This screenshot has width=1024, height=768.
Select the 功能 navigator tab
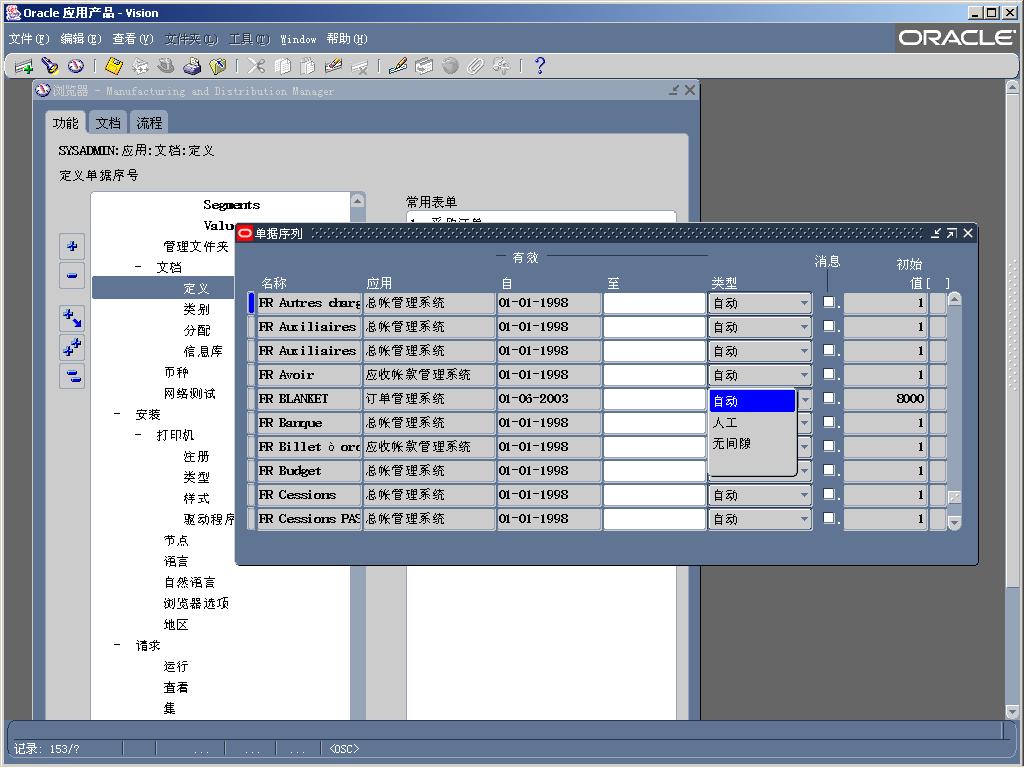coord(65,123)
